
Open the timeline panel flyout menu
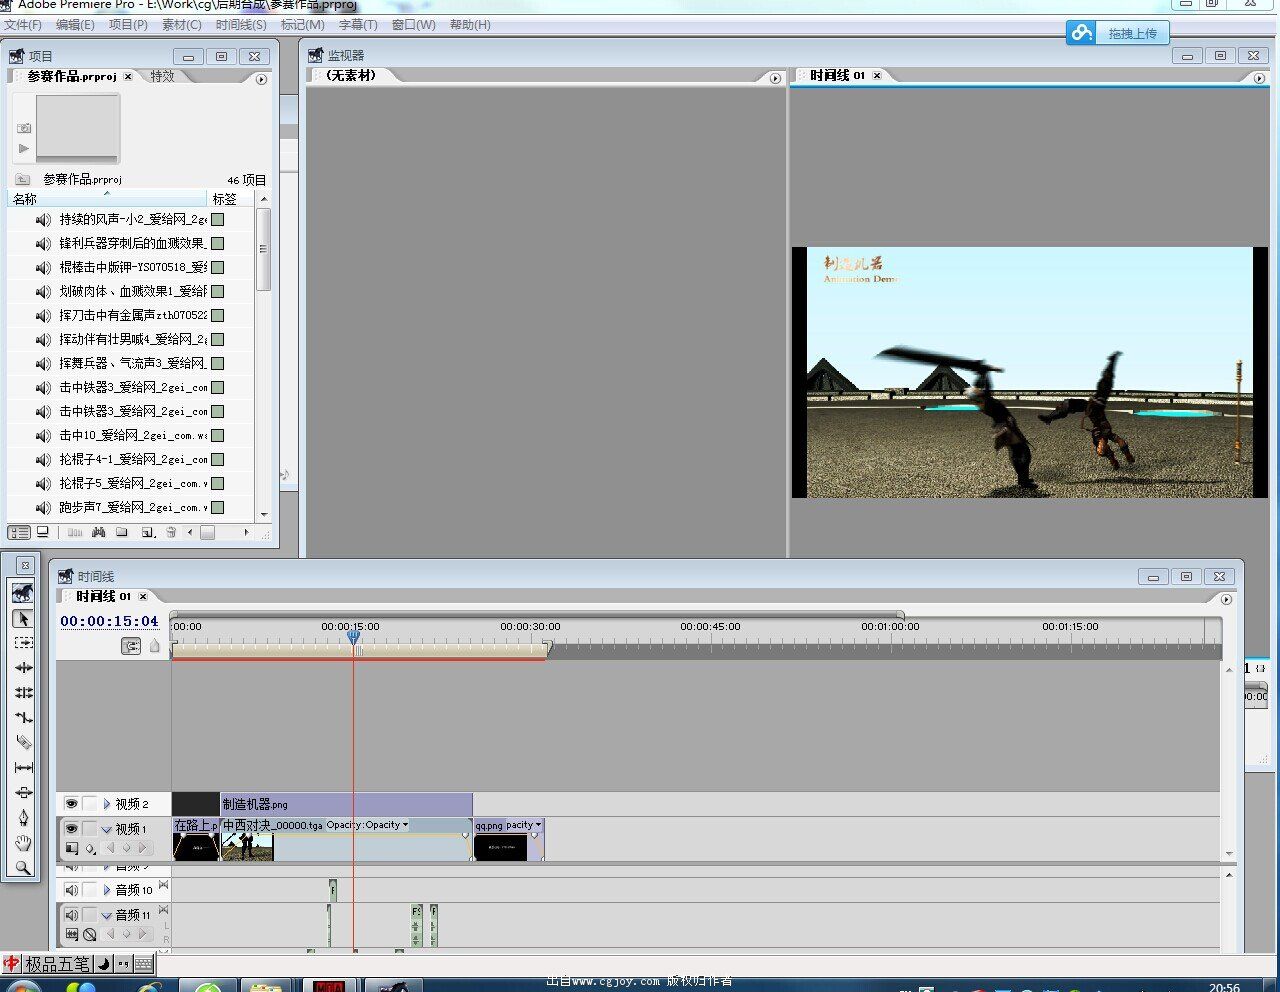click(1226, 599)
